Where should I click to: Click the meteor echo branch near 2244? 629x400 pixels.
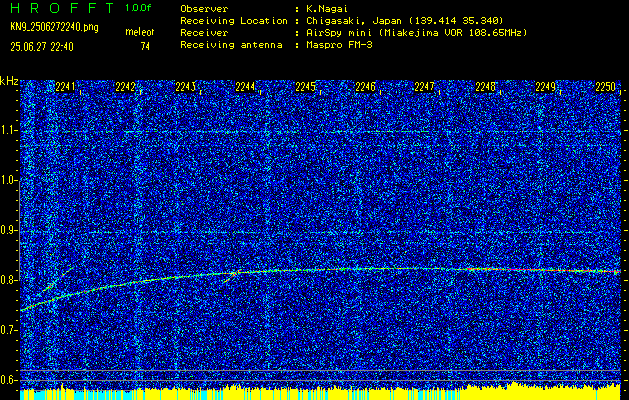pos(231,277)
